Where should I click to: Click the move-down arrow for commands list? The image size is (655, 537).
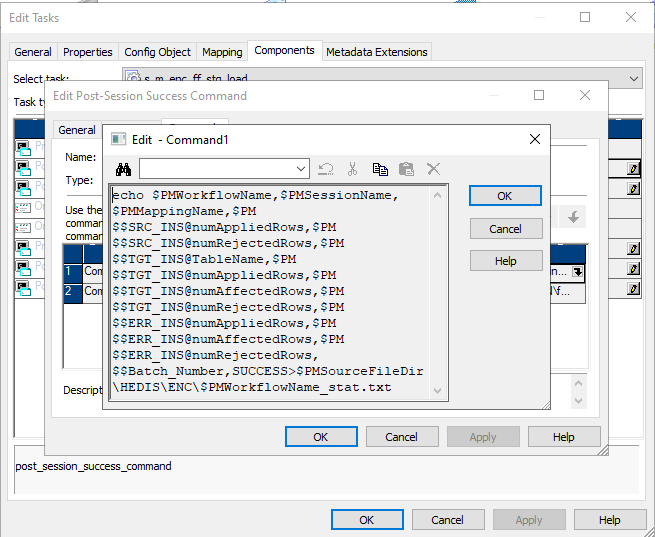[x=573, y=217]
